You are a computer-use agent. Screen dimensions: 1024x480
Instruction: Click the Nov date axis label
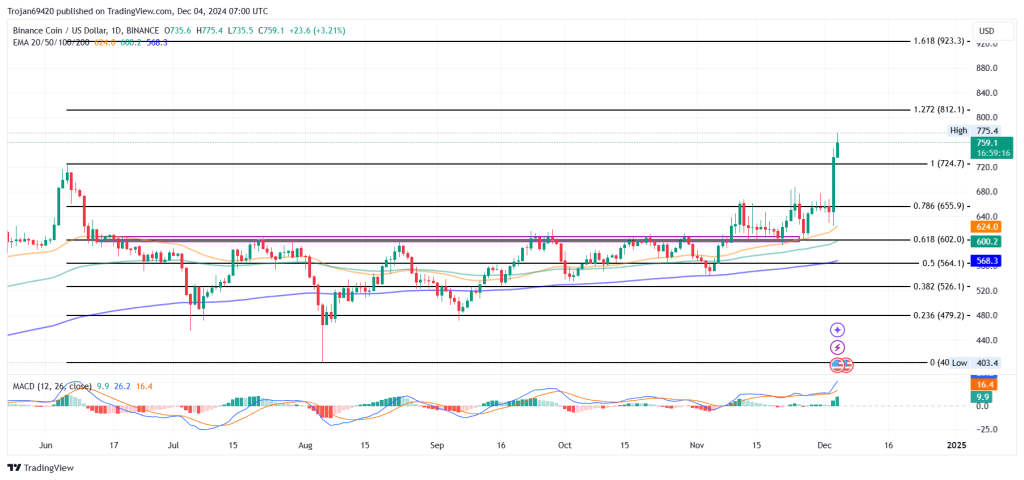point(697,445)
